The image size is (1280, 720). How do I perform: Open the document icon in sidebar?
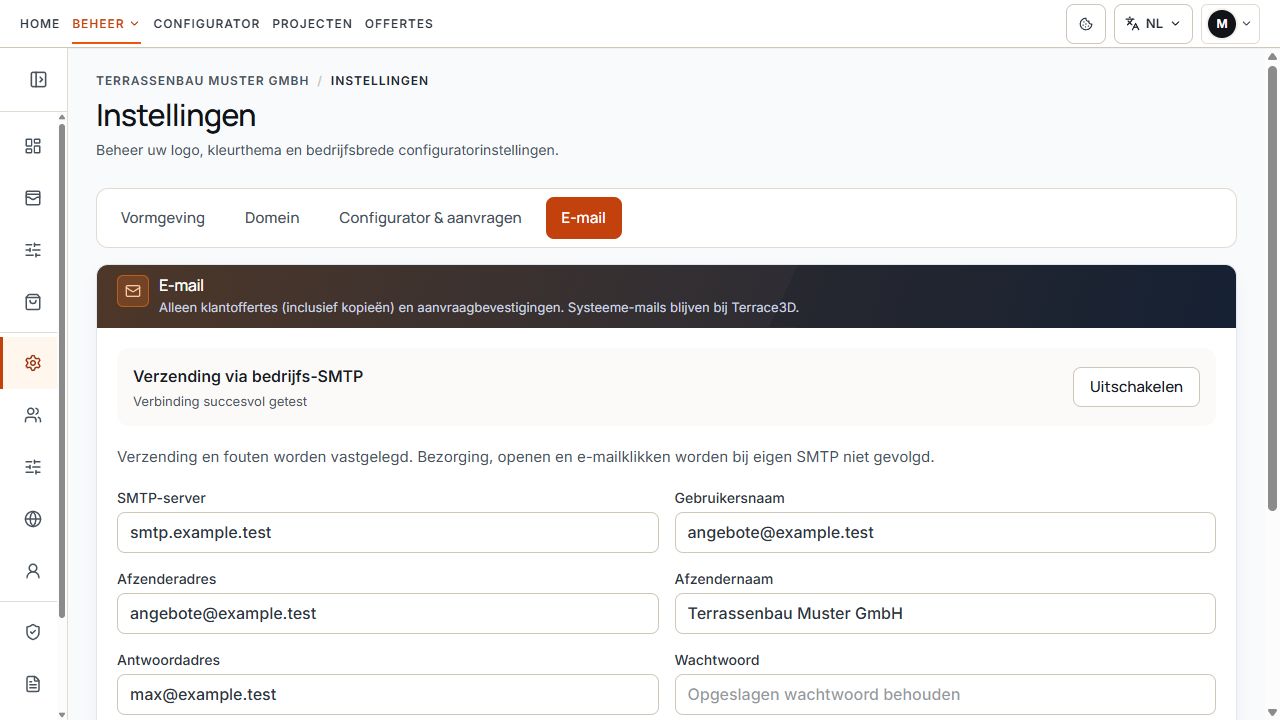33,684
